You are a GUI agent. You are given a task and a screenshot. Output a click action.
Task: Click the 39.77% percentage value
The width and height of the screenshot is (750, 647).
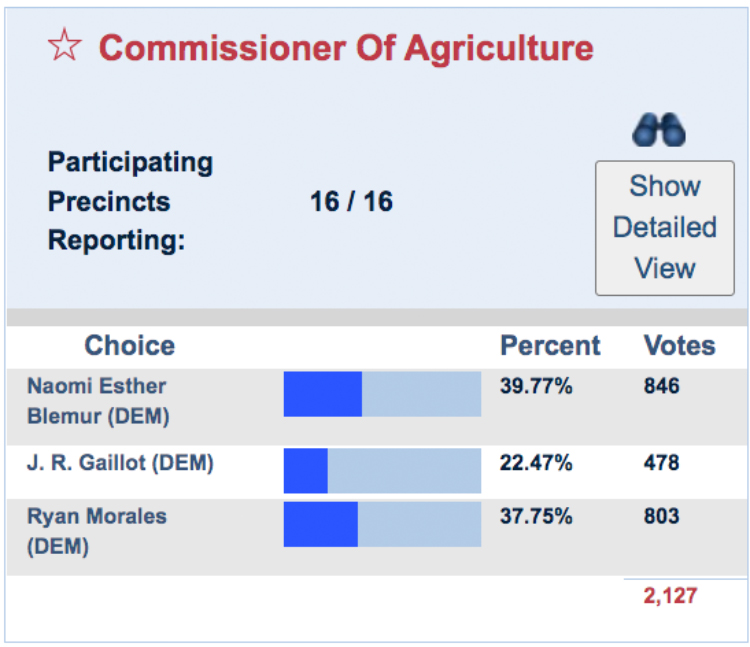click(x=536, y=386)
